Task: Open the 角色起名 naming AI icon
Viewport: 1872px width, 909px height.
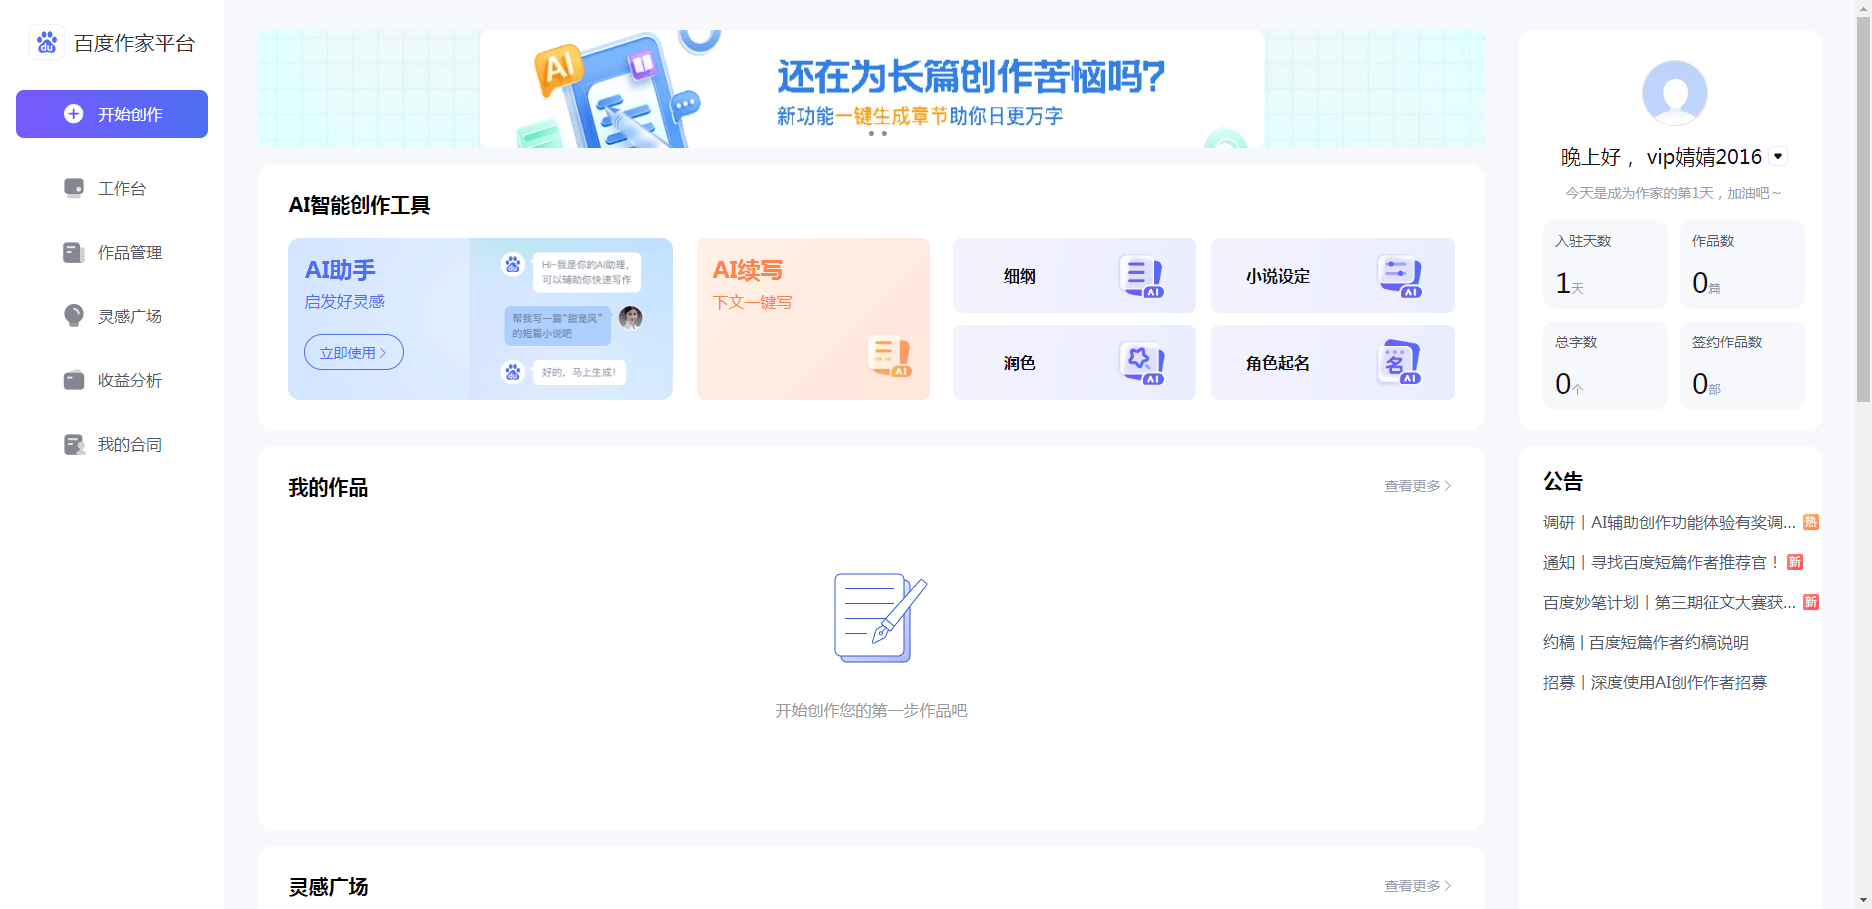Action: coord(1400,363)
